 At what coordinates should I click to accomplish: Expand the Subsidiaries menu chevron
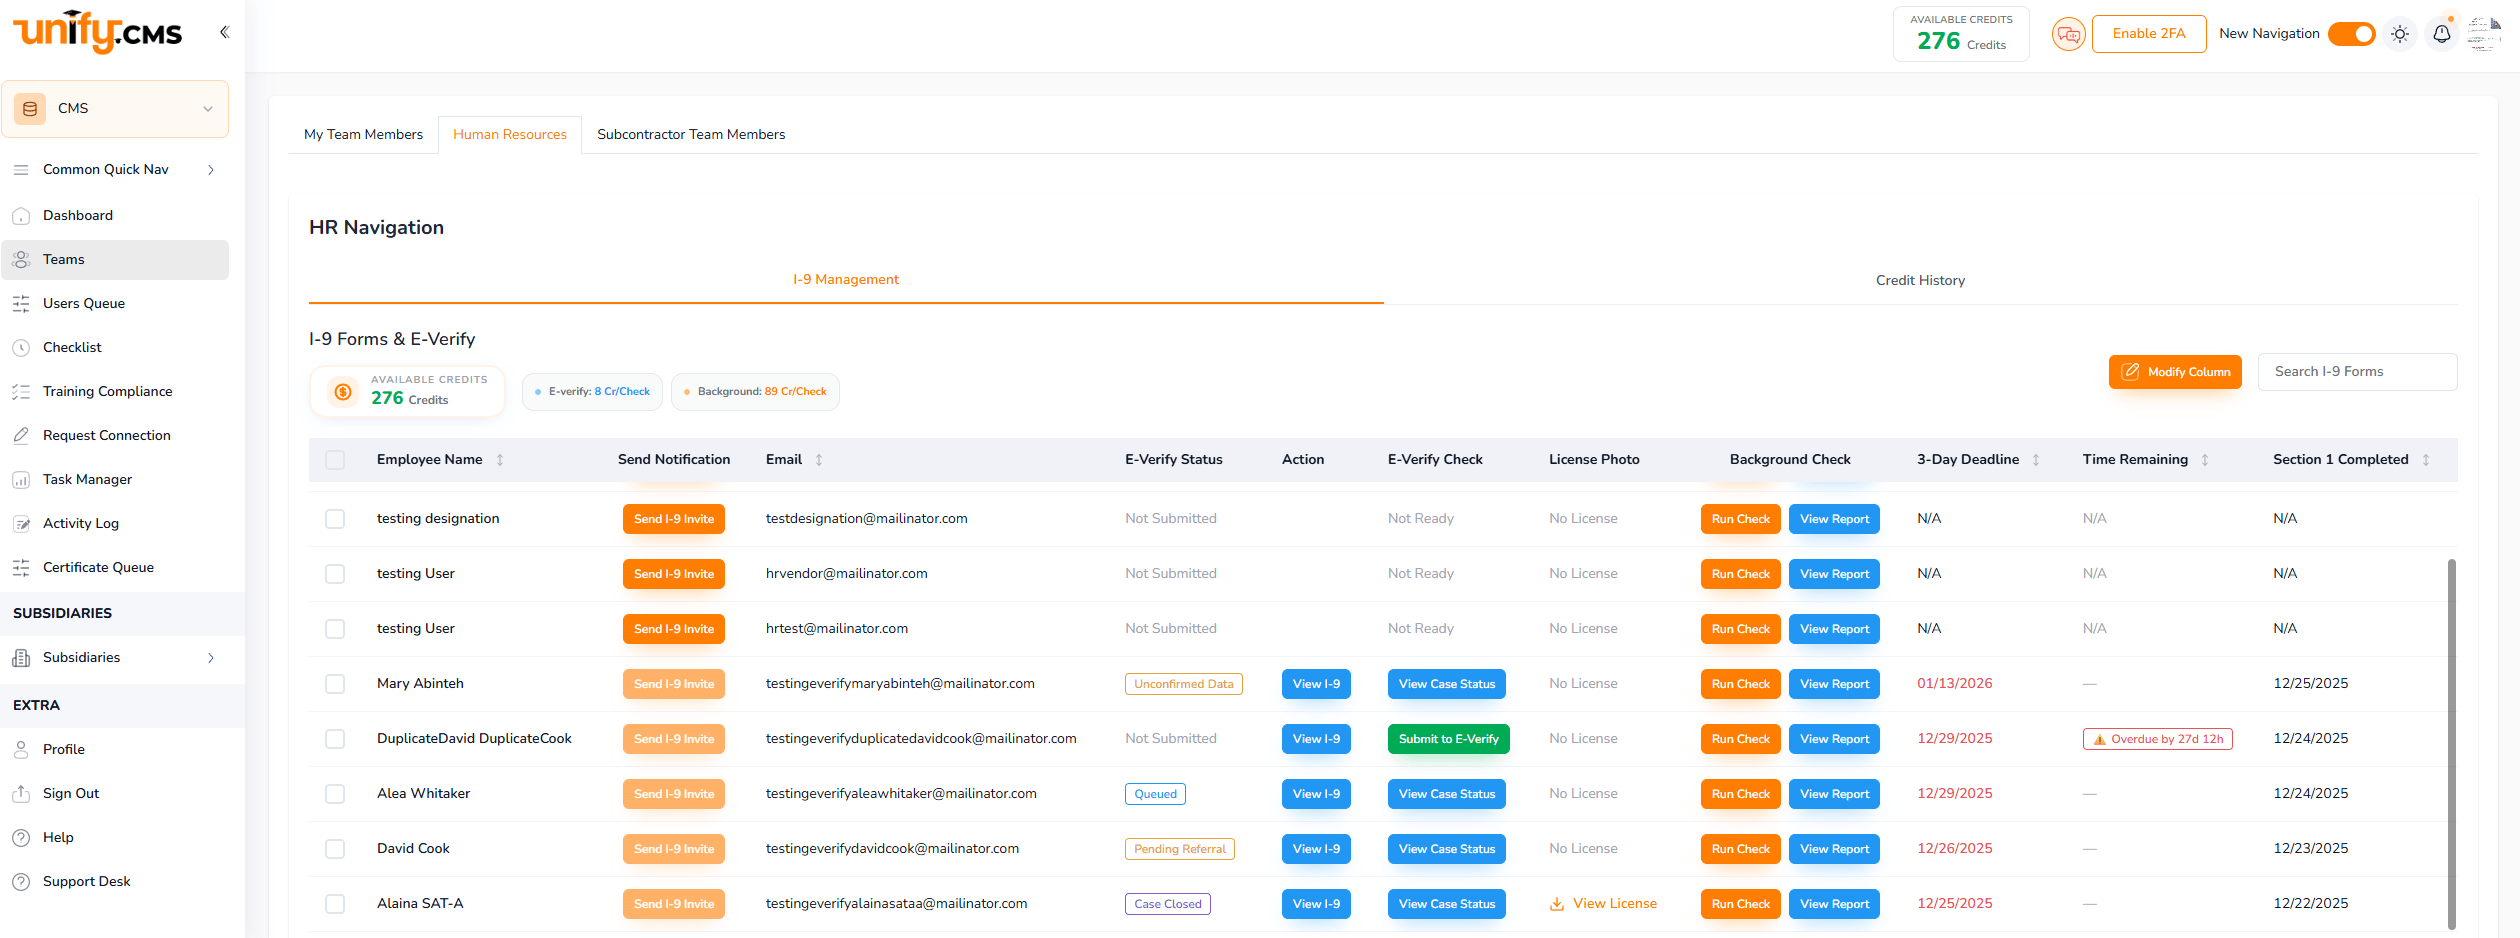click(210, 658)
